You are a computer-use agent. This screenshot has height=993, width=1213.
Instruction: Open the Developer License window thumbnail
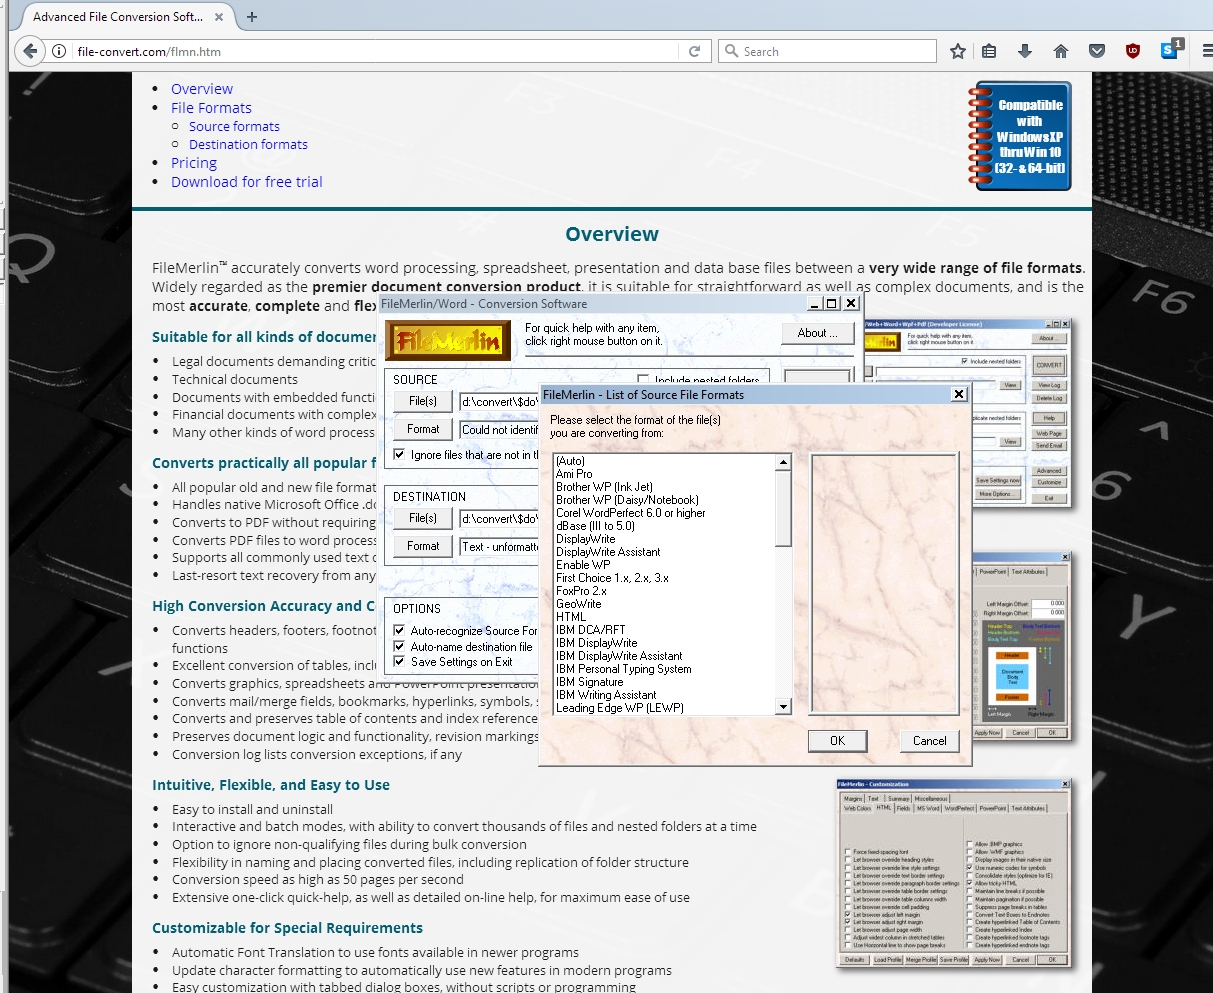[969, 413]
